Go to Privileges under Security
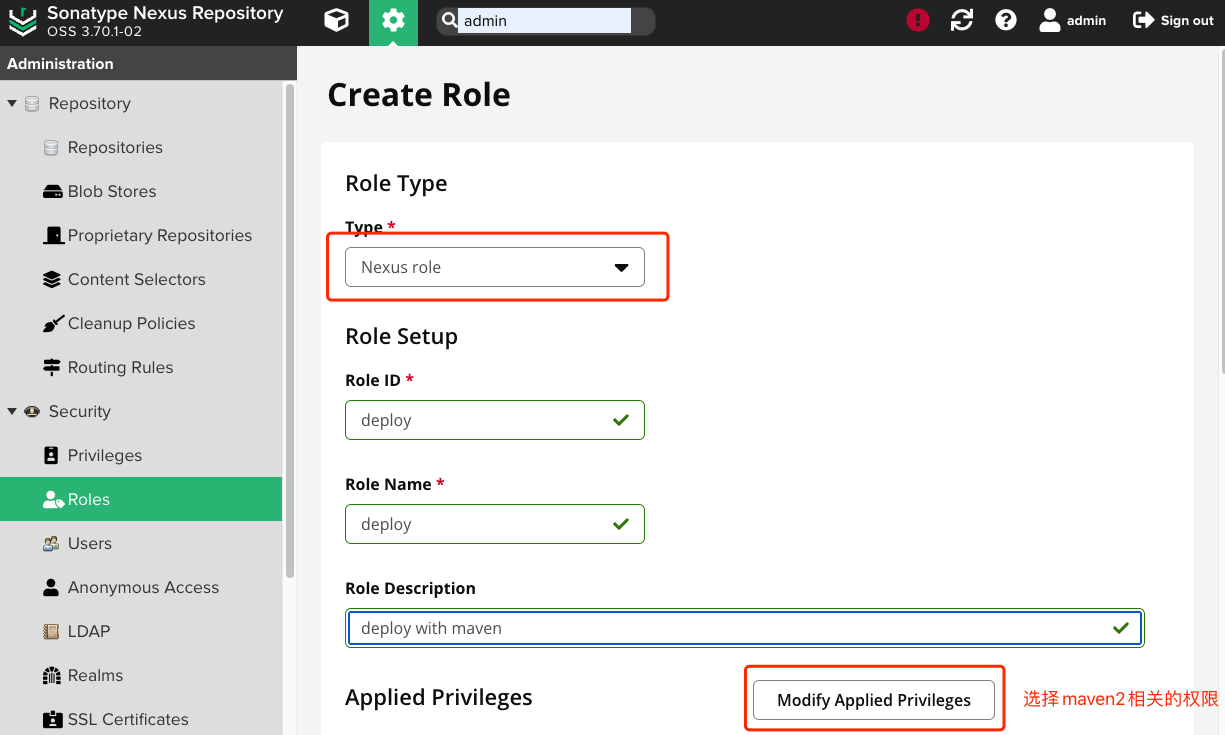This screenshot has width=1225, height=735. pos(105,456)
